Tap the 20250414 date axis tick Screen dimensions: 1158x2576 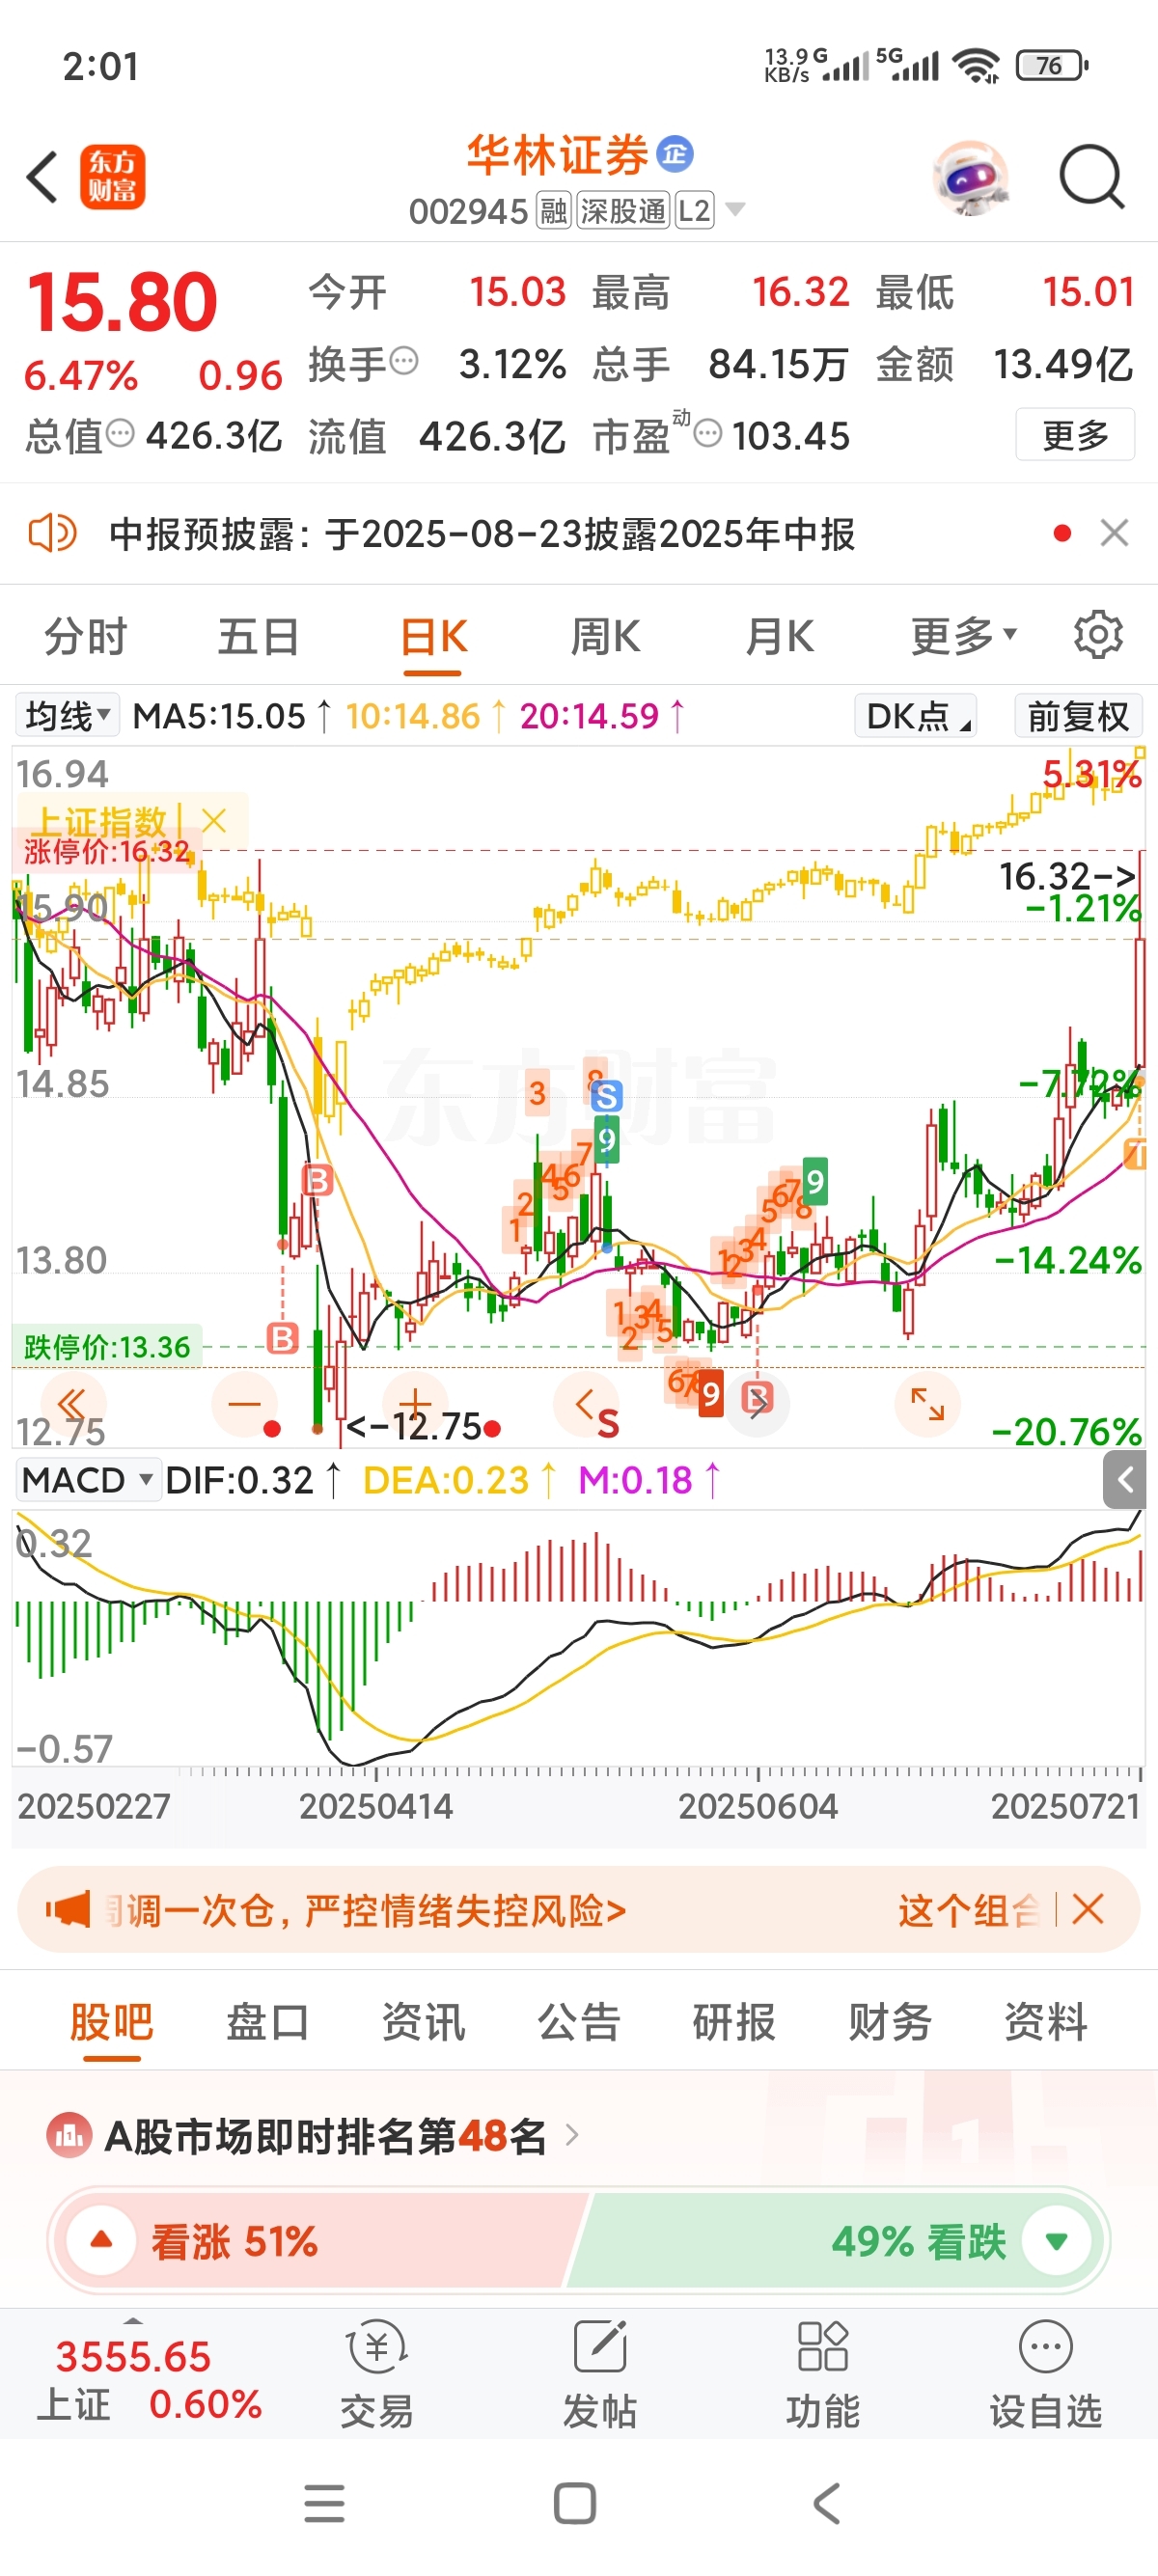pyautogui.click(x=376, y=1805)
